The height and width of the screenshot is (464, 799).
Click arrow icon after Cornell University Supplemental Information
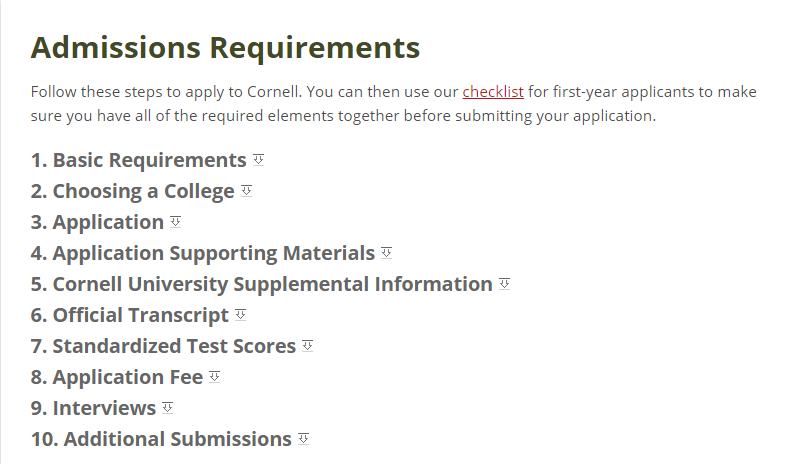504,284
